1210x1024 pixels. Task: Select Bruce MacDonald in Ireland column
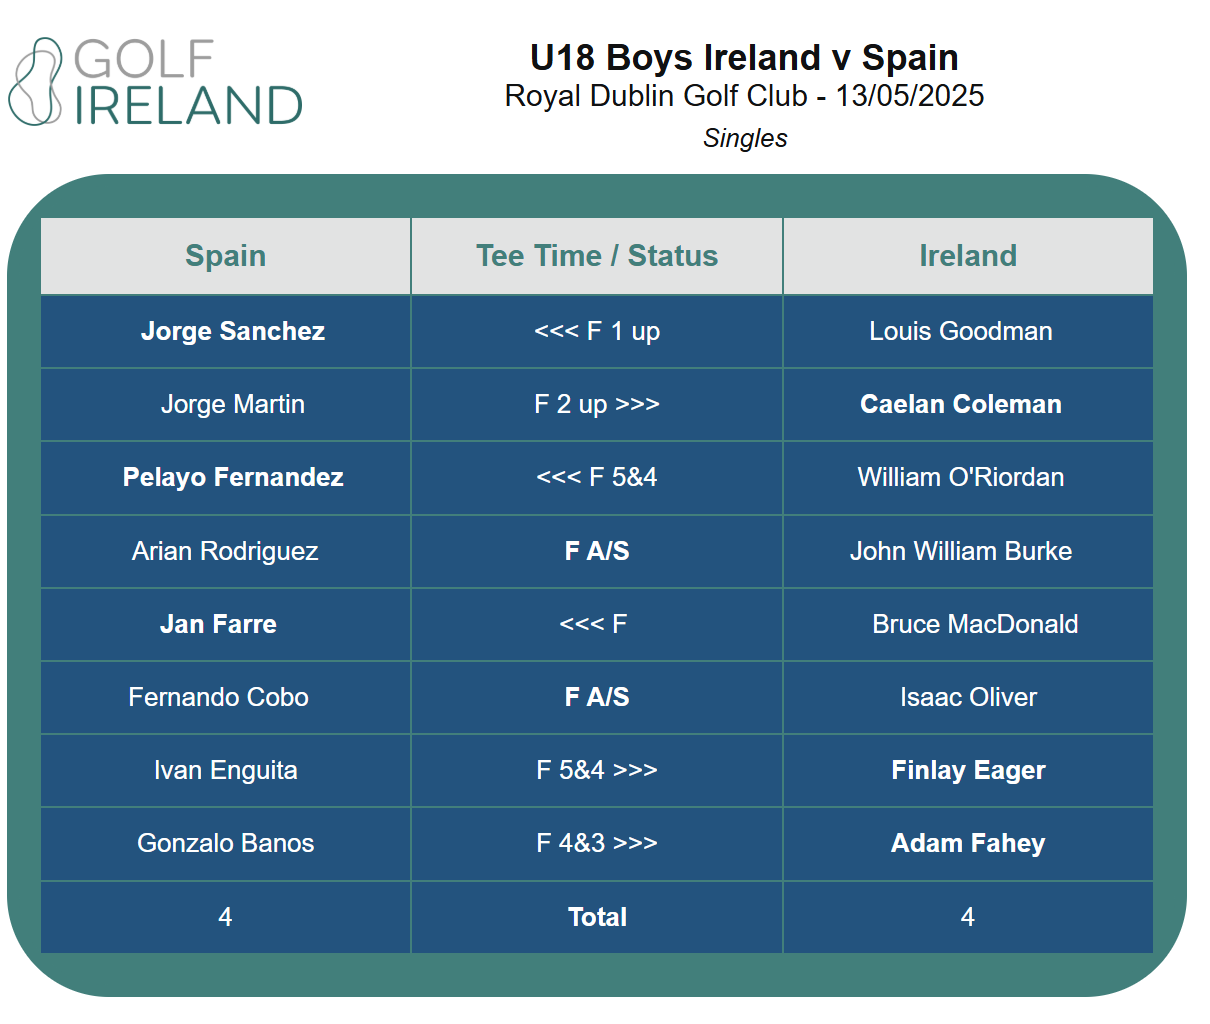pyautogui.click(x=975, y=624)
